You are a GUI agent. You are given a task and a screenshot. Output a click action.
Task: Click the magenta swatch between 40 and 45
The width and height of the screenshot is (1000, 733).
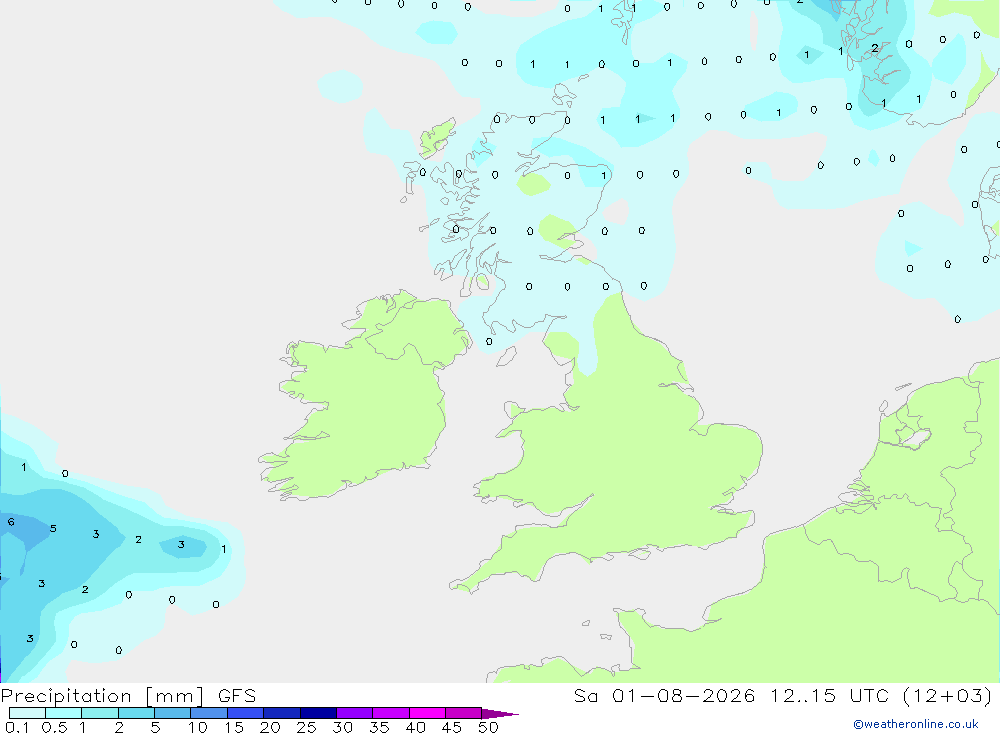427,713
